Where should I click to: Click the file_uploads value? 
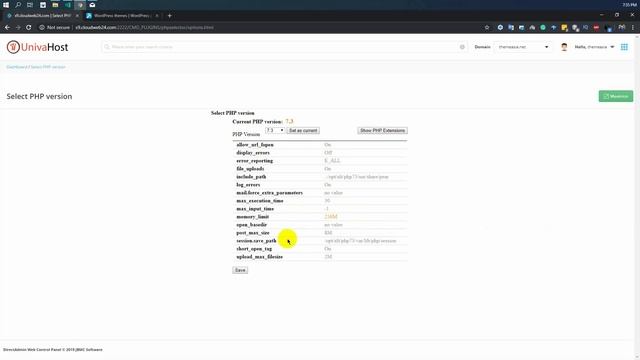click(x=327, y=169)
